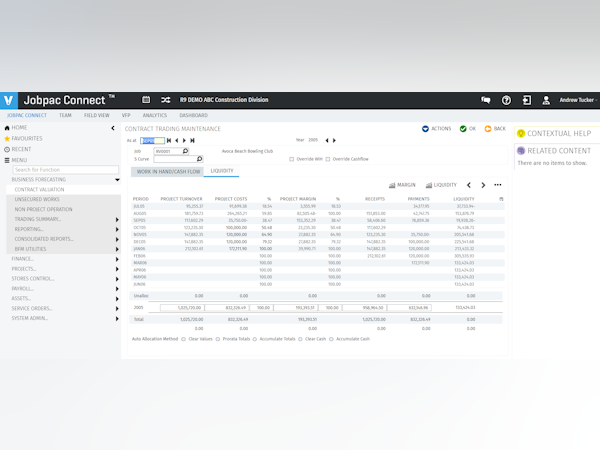Click the Search for Function field
This screenshot has height=450, width=600.
tap(66, 170)
